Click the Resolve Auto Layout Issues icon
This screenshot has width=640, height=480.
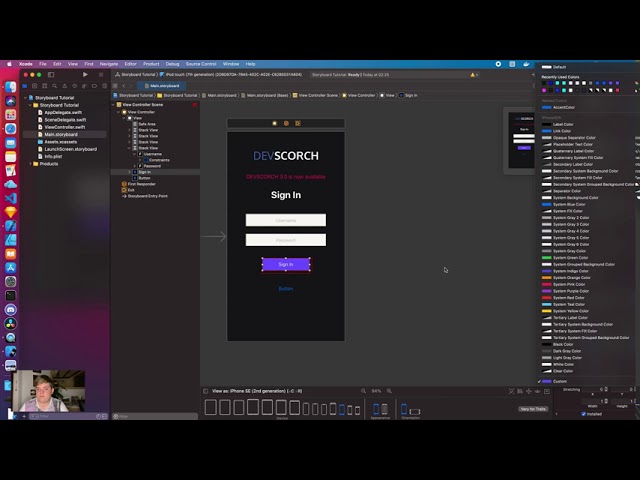[x=538, y=391]
